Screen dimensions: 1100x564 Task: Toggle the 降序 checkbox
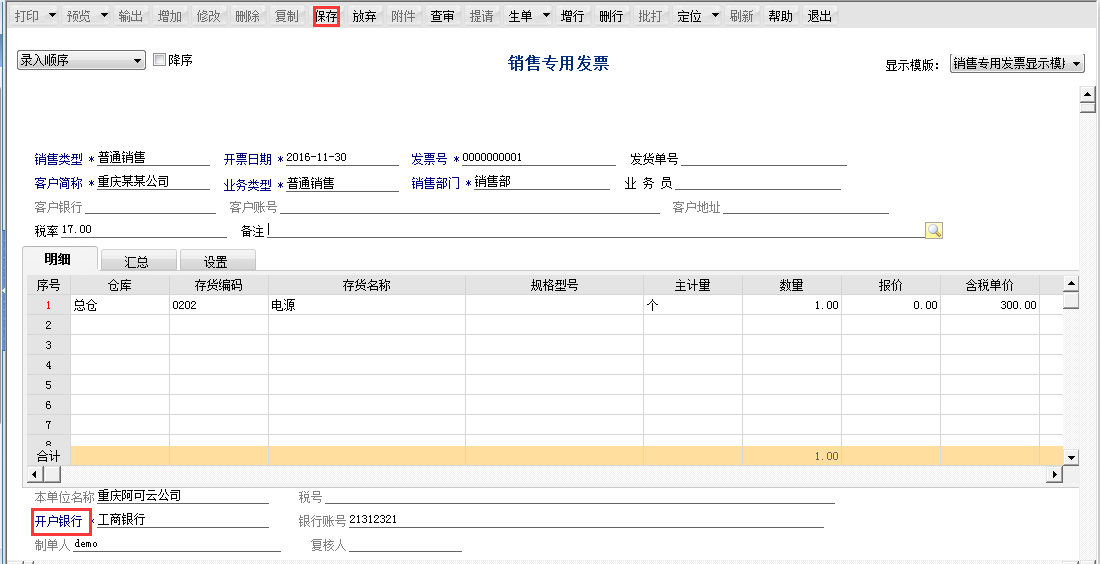click(x=160, y=60)
